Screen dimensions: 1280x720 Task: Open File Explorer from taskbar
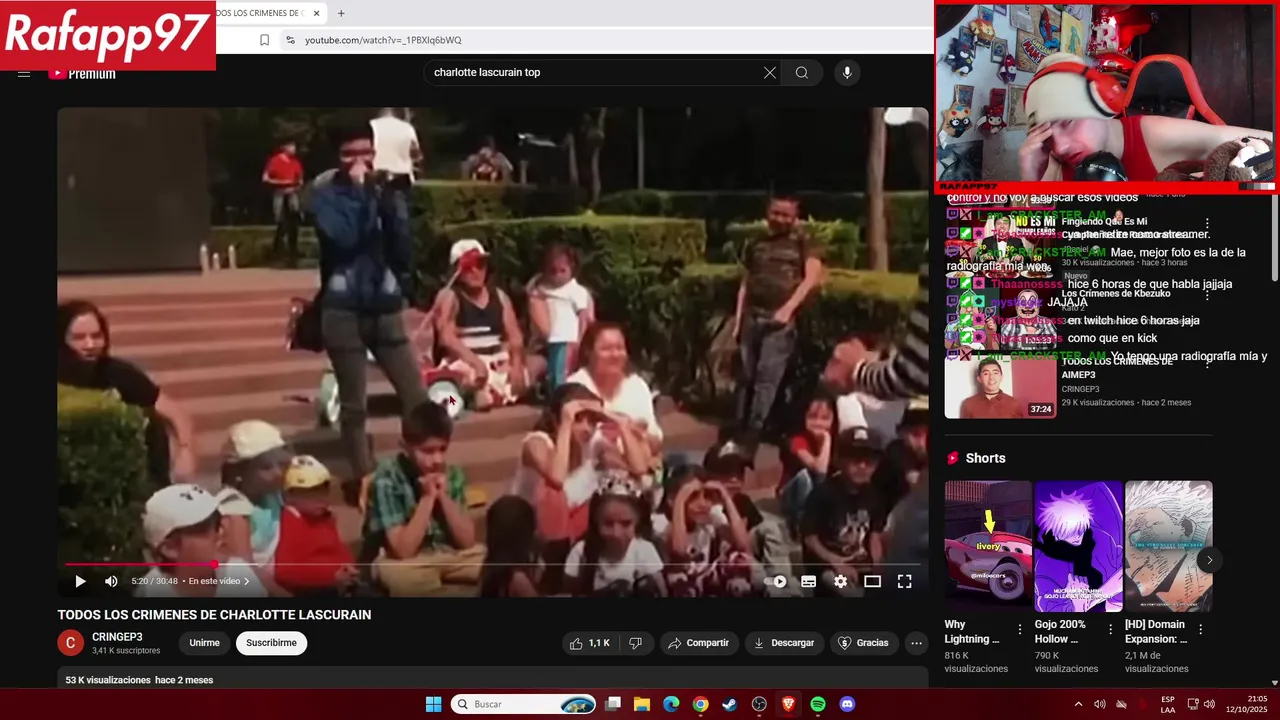click(642, 704)
